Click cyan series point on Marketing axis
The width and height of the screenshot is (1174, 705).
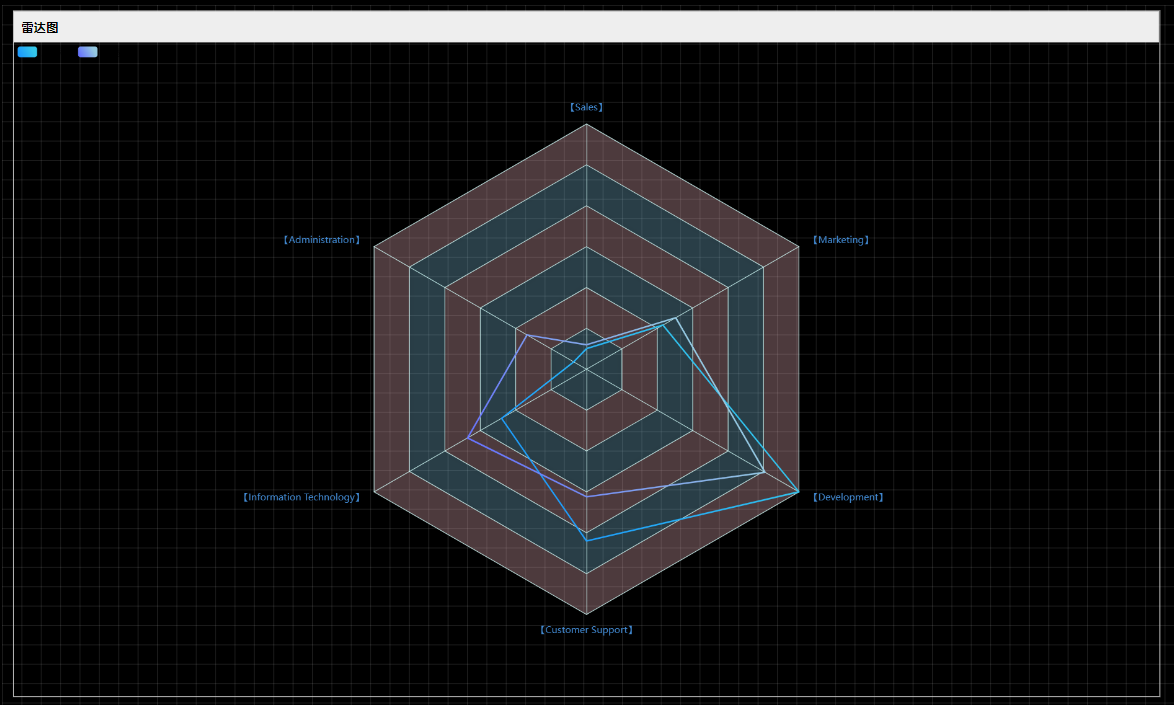[663, 325]
